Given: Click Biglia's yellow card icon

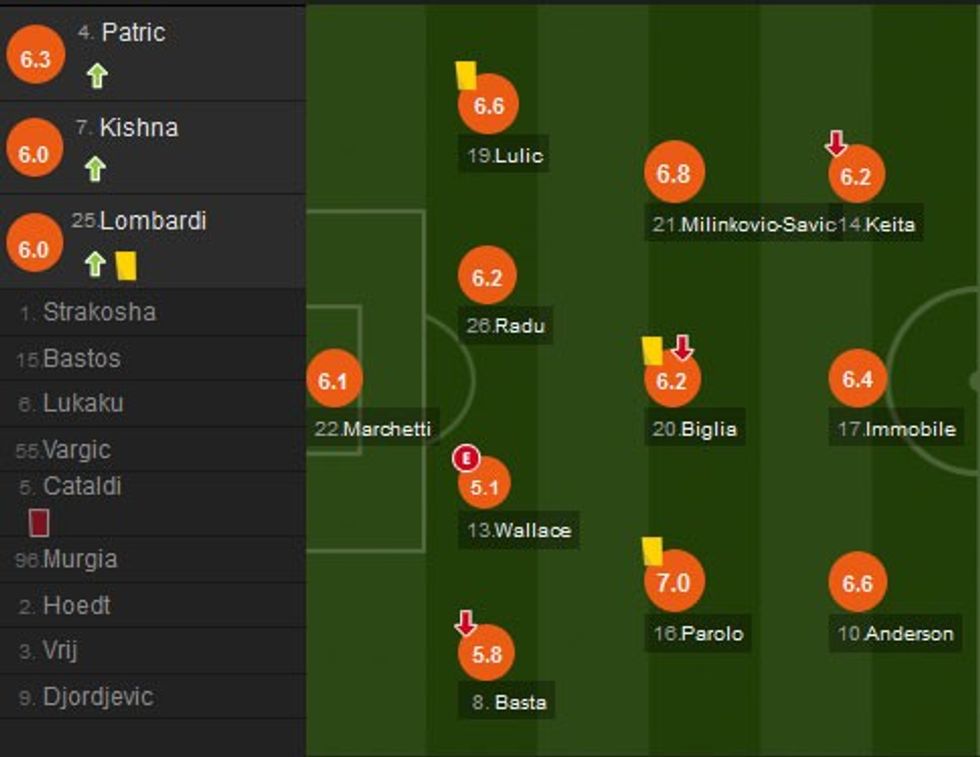Looking at the screenshot, I should (x=652, y=349).
